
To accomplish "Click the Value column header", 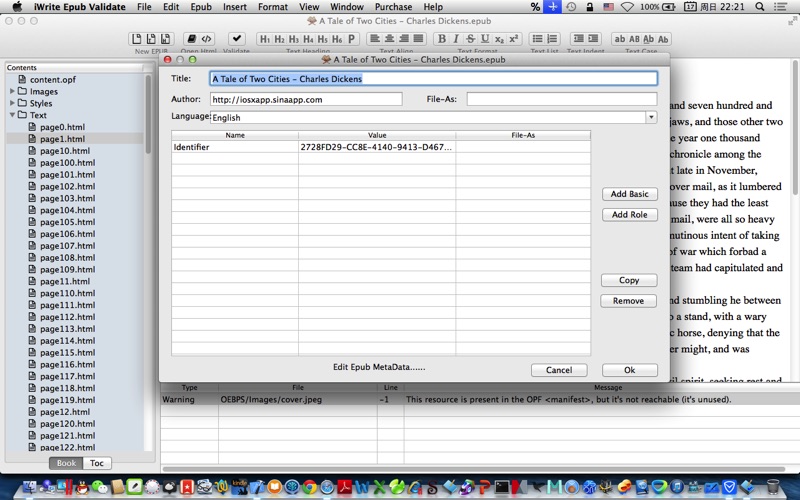I will click(377, 135).
